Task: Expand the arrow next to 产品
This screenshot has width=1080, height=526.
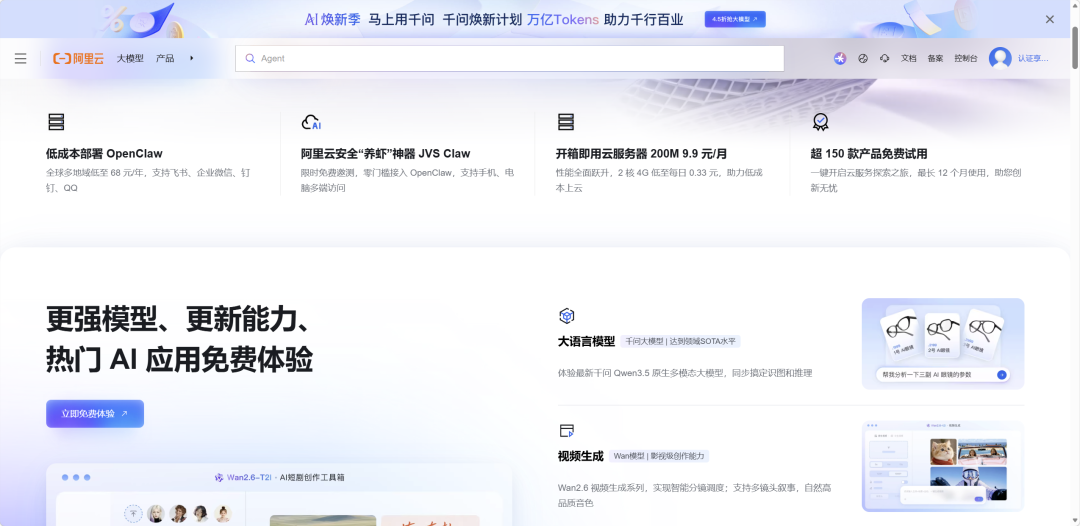Action: pyautogui.click(x=192, y=59)
